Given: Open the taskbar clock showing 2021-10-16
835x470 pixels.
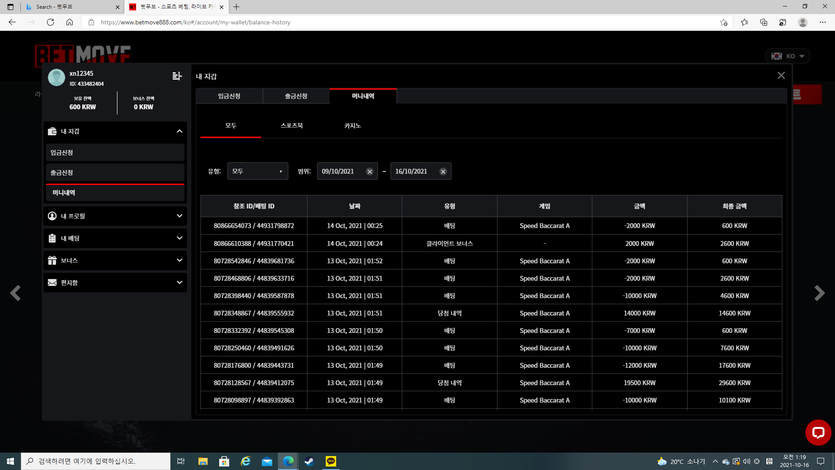Looking at the screenshot, I should pyautogui.click(x=793, y=461).
